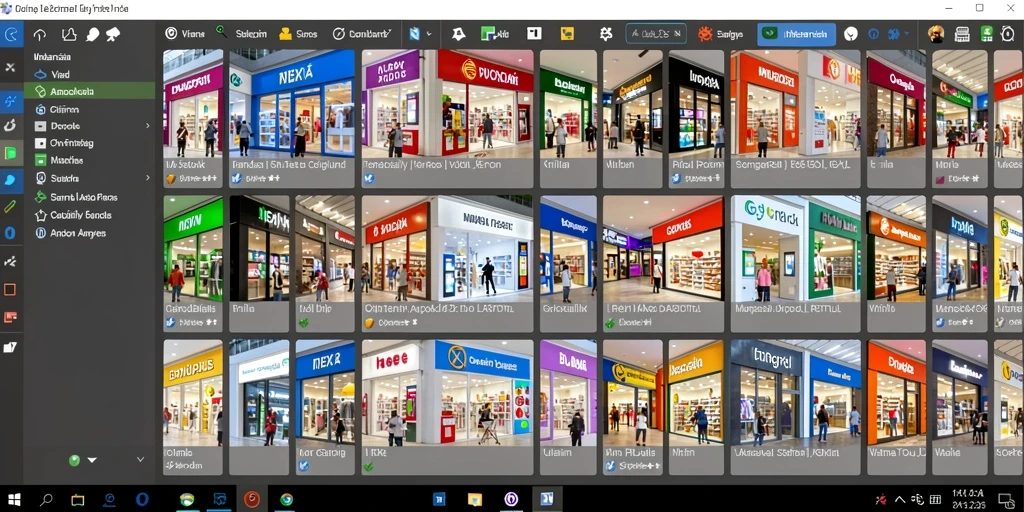Expand the fourth sidebar item's chevron arrow
This screenshot has height=512, width=1024.
[148, 125]
